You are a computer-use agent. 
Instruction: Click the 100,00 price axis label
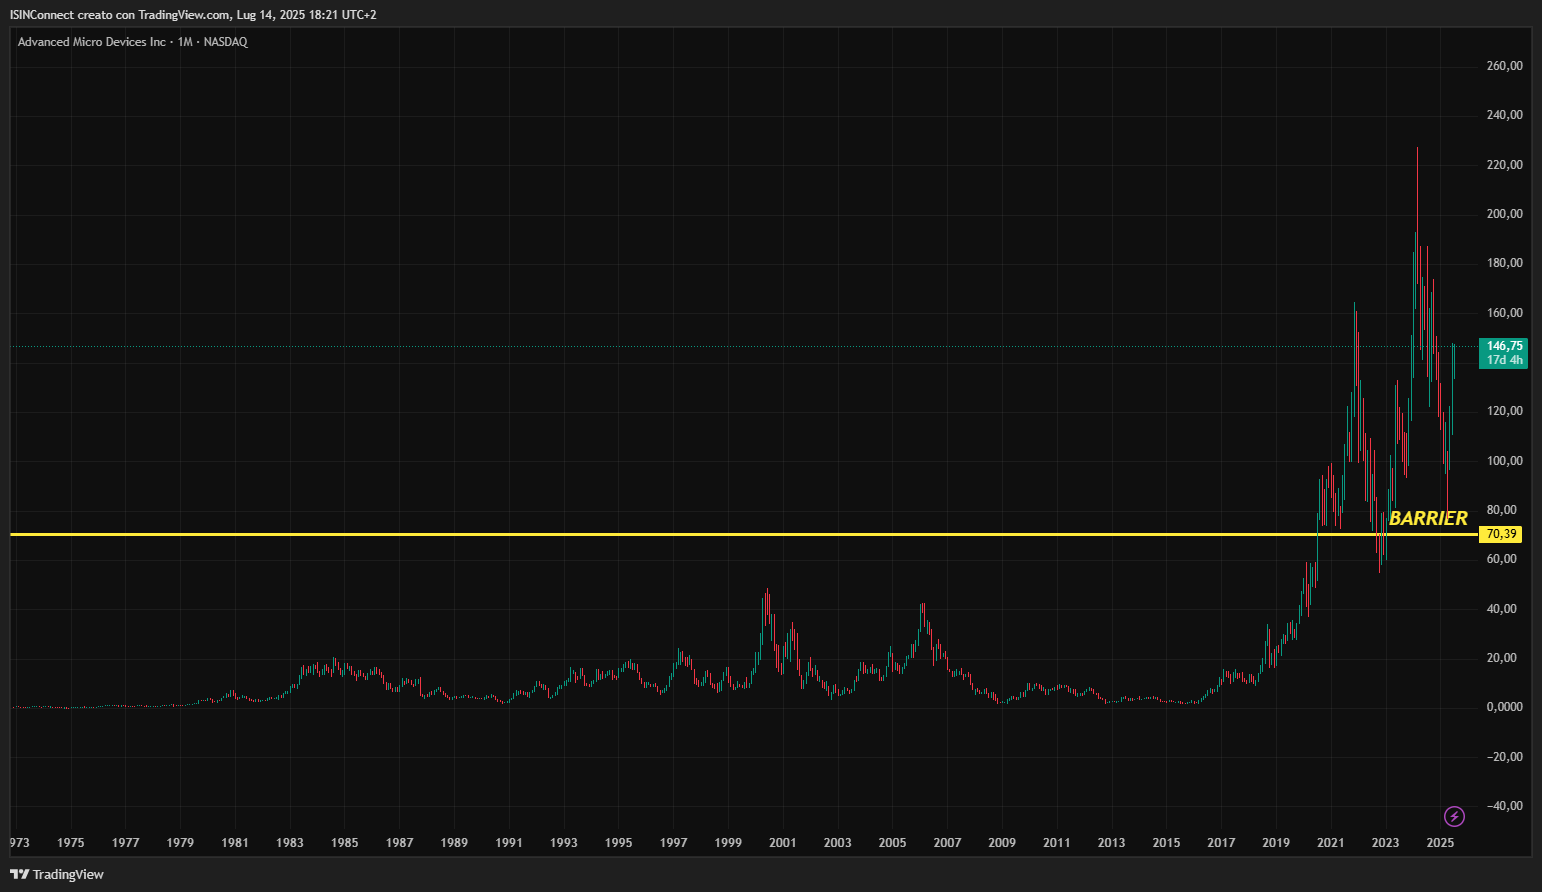(1504, 461)
